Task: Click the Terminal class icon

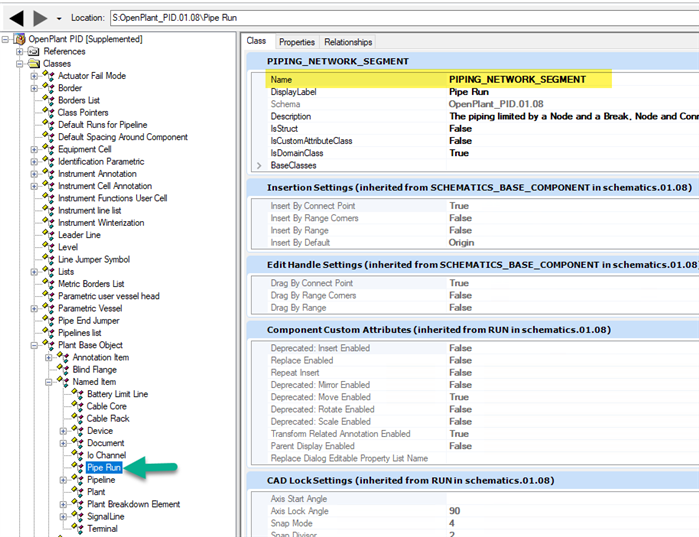Action: 78,529
